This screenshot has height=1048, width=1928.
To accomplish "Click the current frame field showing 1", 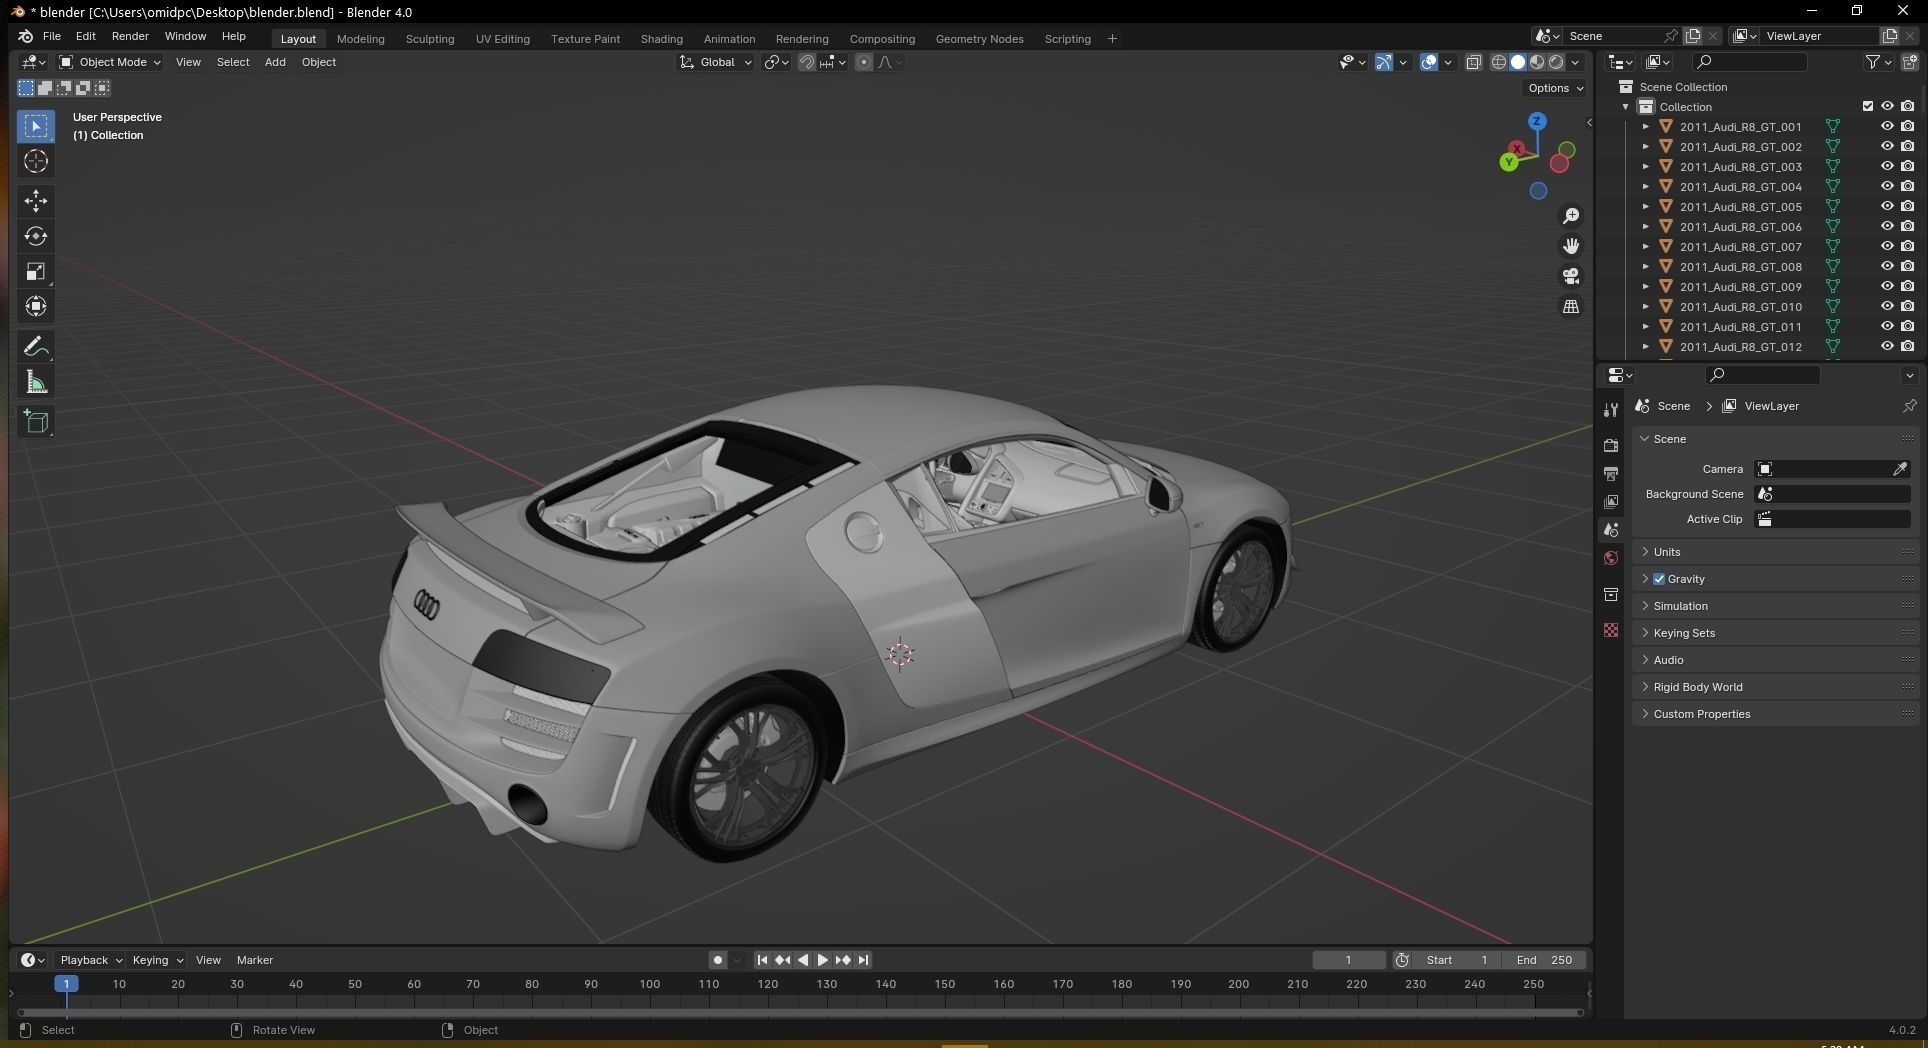I will (1348, 960).
